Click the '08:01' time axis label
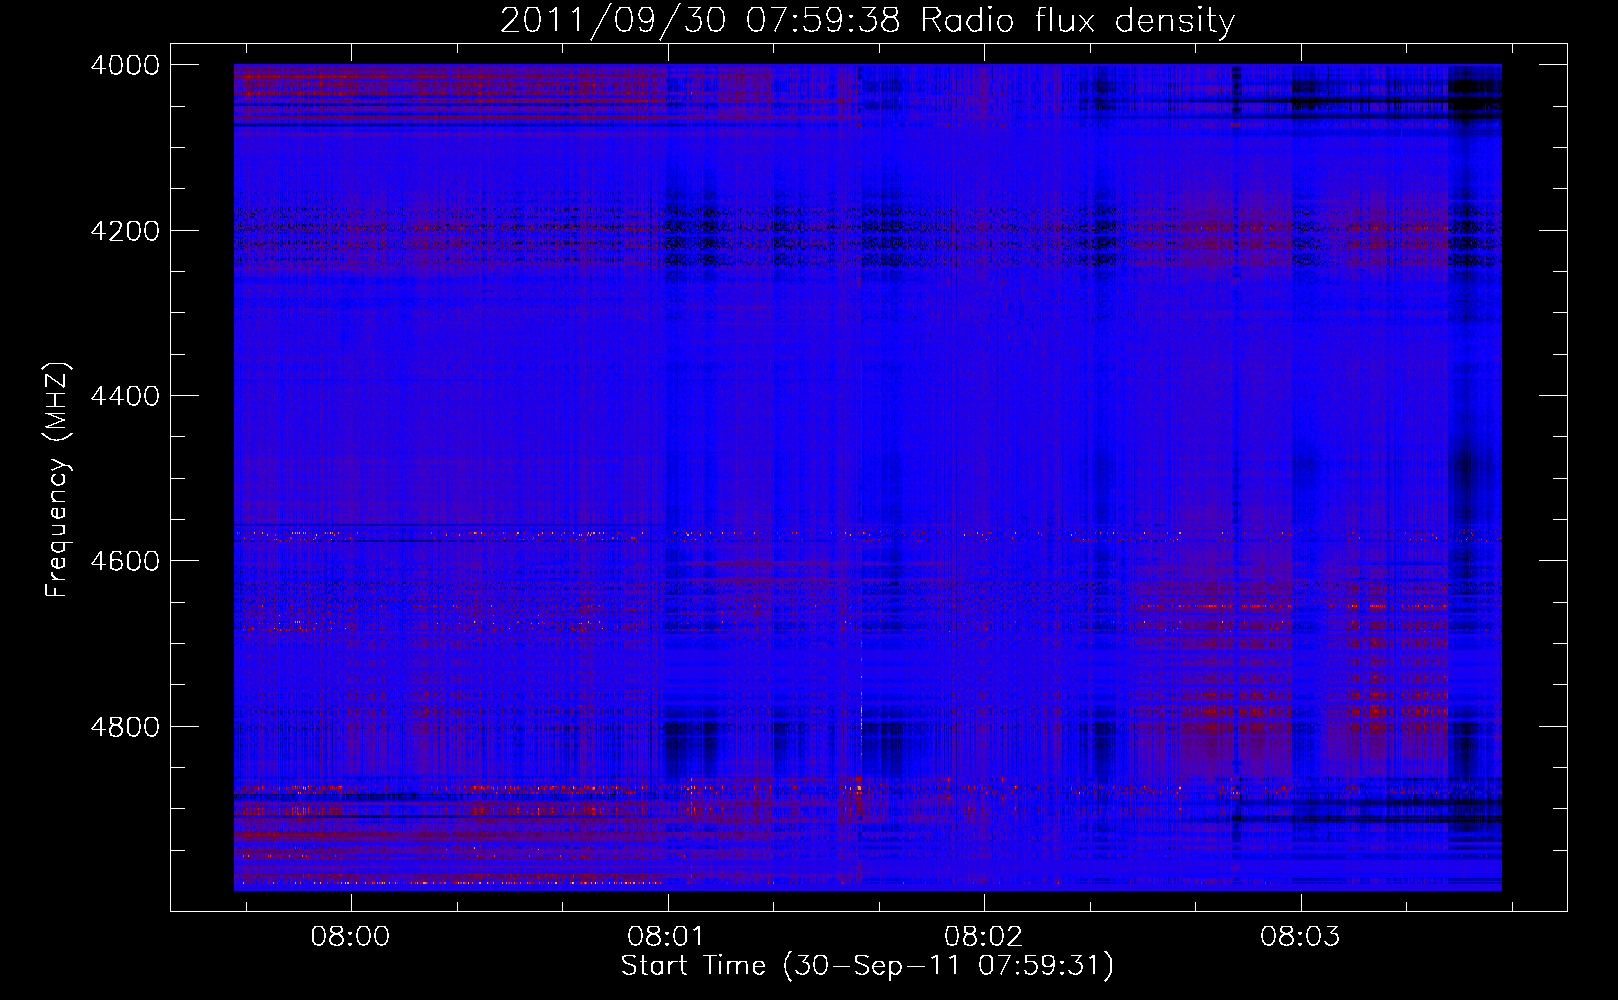1618x1000 pixels. point(666,937)
